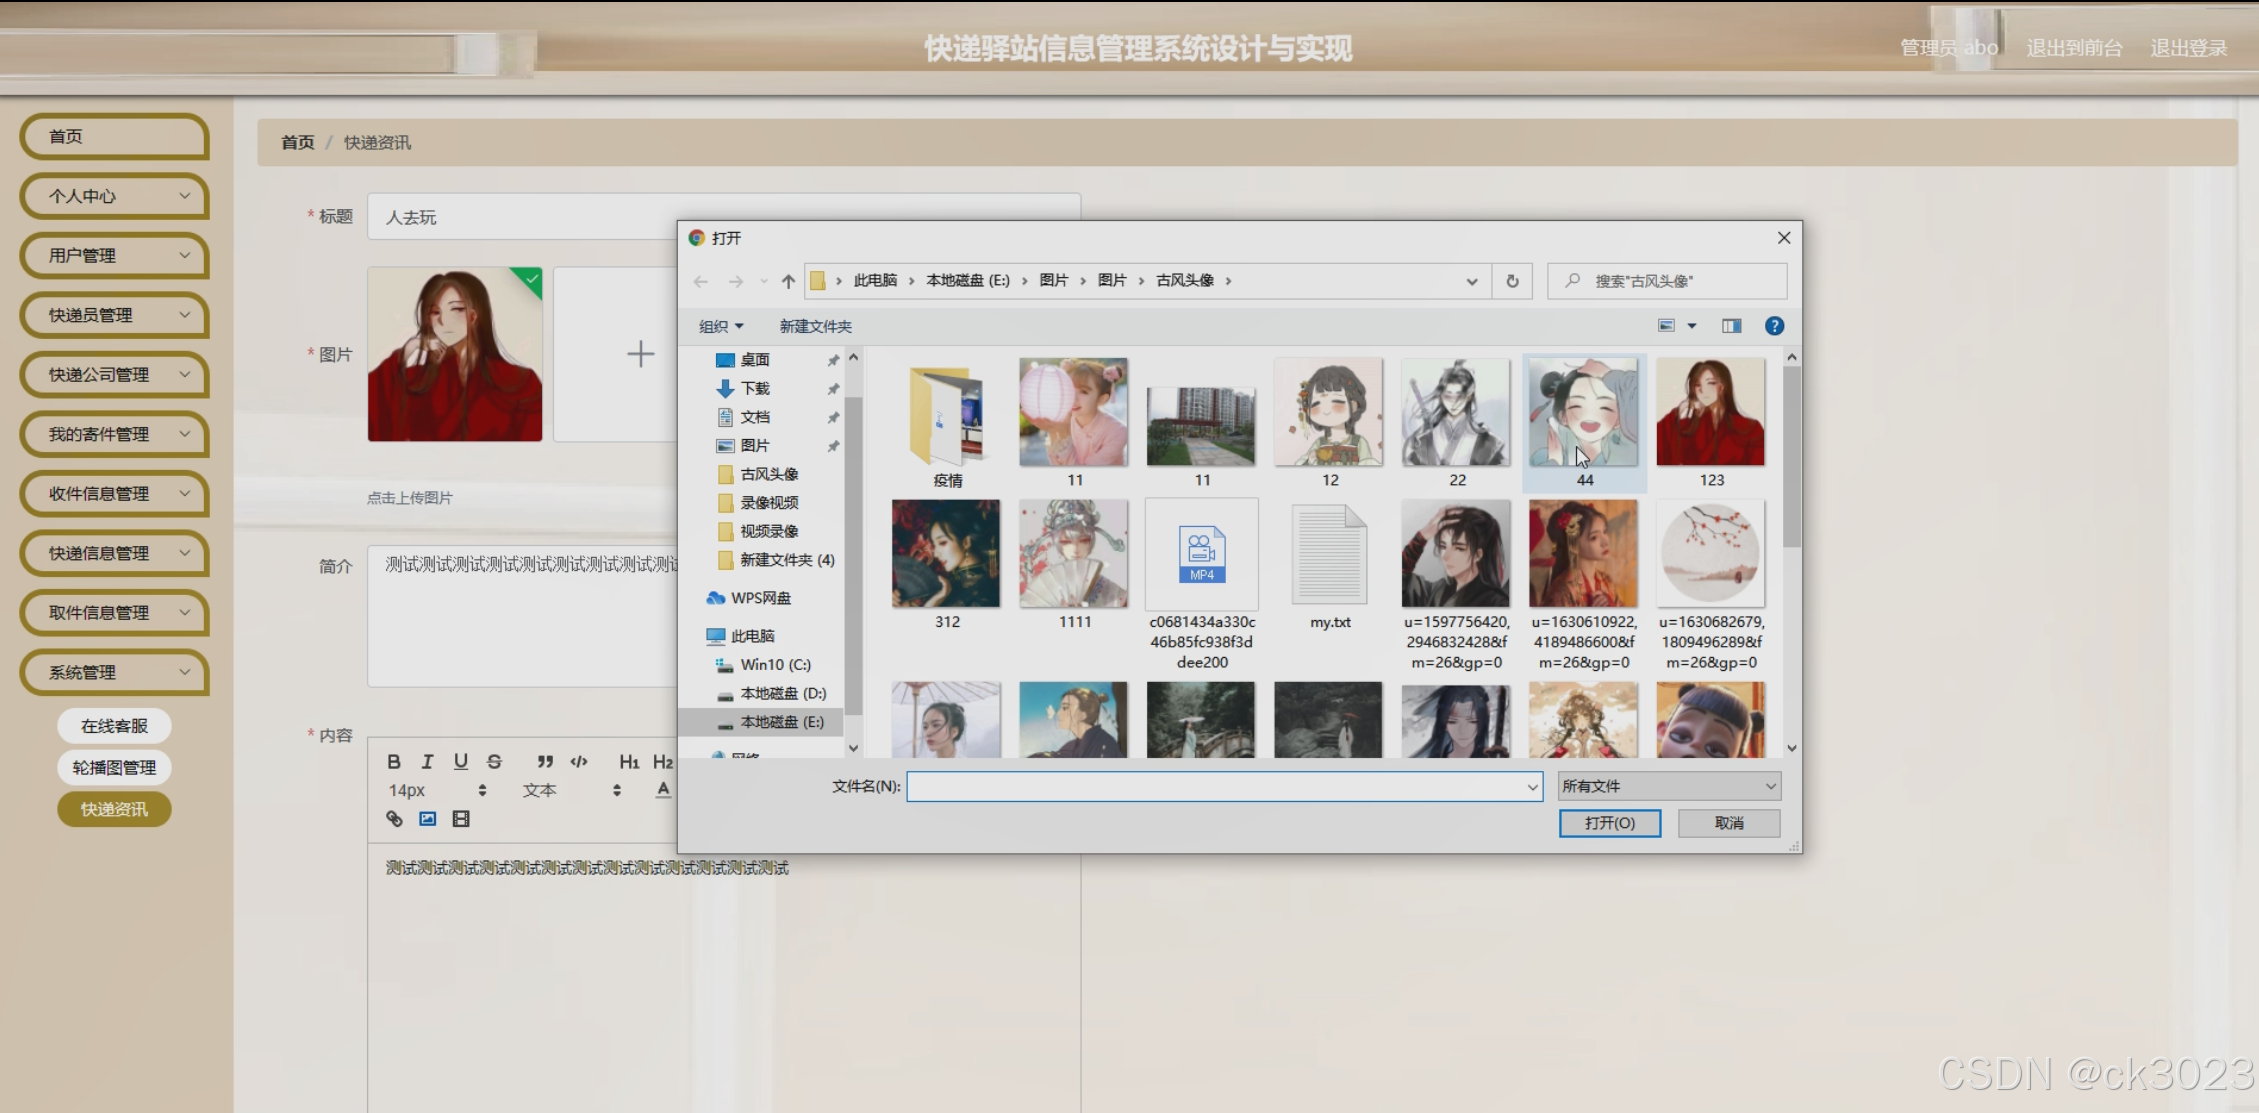Viewport: 2259px width, 1113px height.
Task: Expand the 用户管理 sidebar menu
Action: [115, 255]
